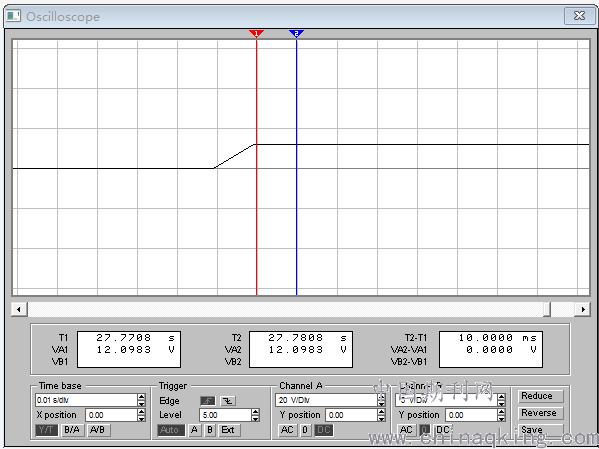The image size is (599, 449).
Task: Click the scrollbar right arrow
Action: 583,309
